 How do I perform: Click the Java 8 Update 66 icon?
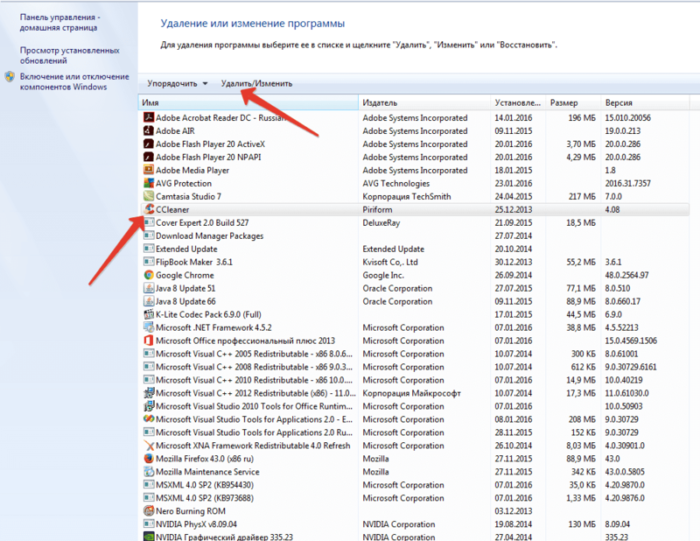[149, 301]
